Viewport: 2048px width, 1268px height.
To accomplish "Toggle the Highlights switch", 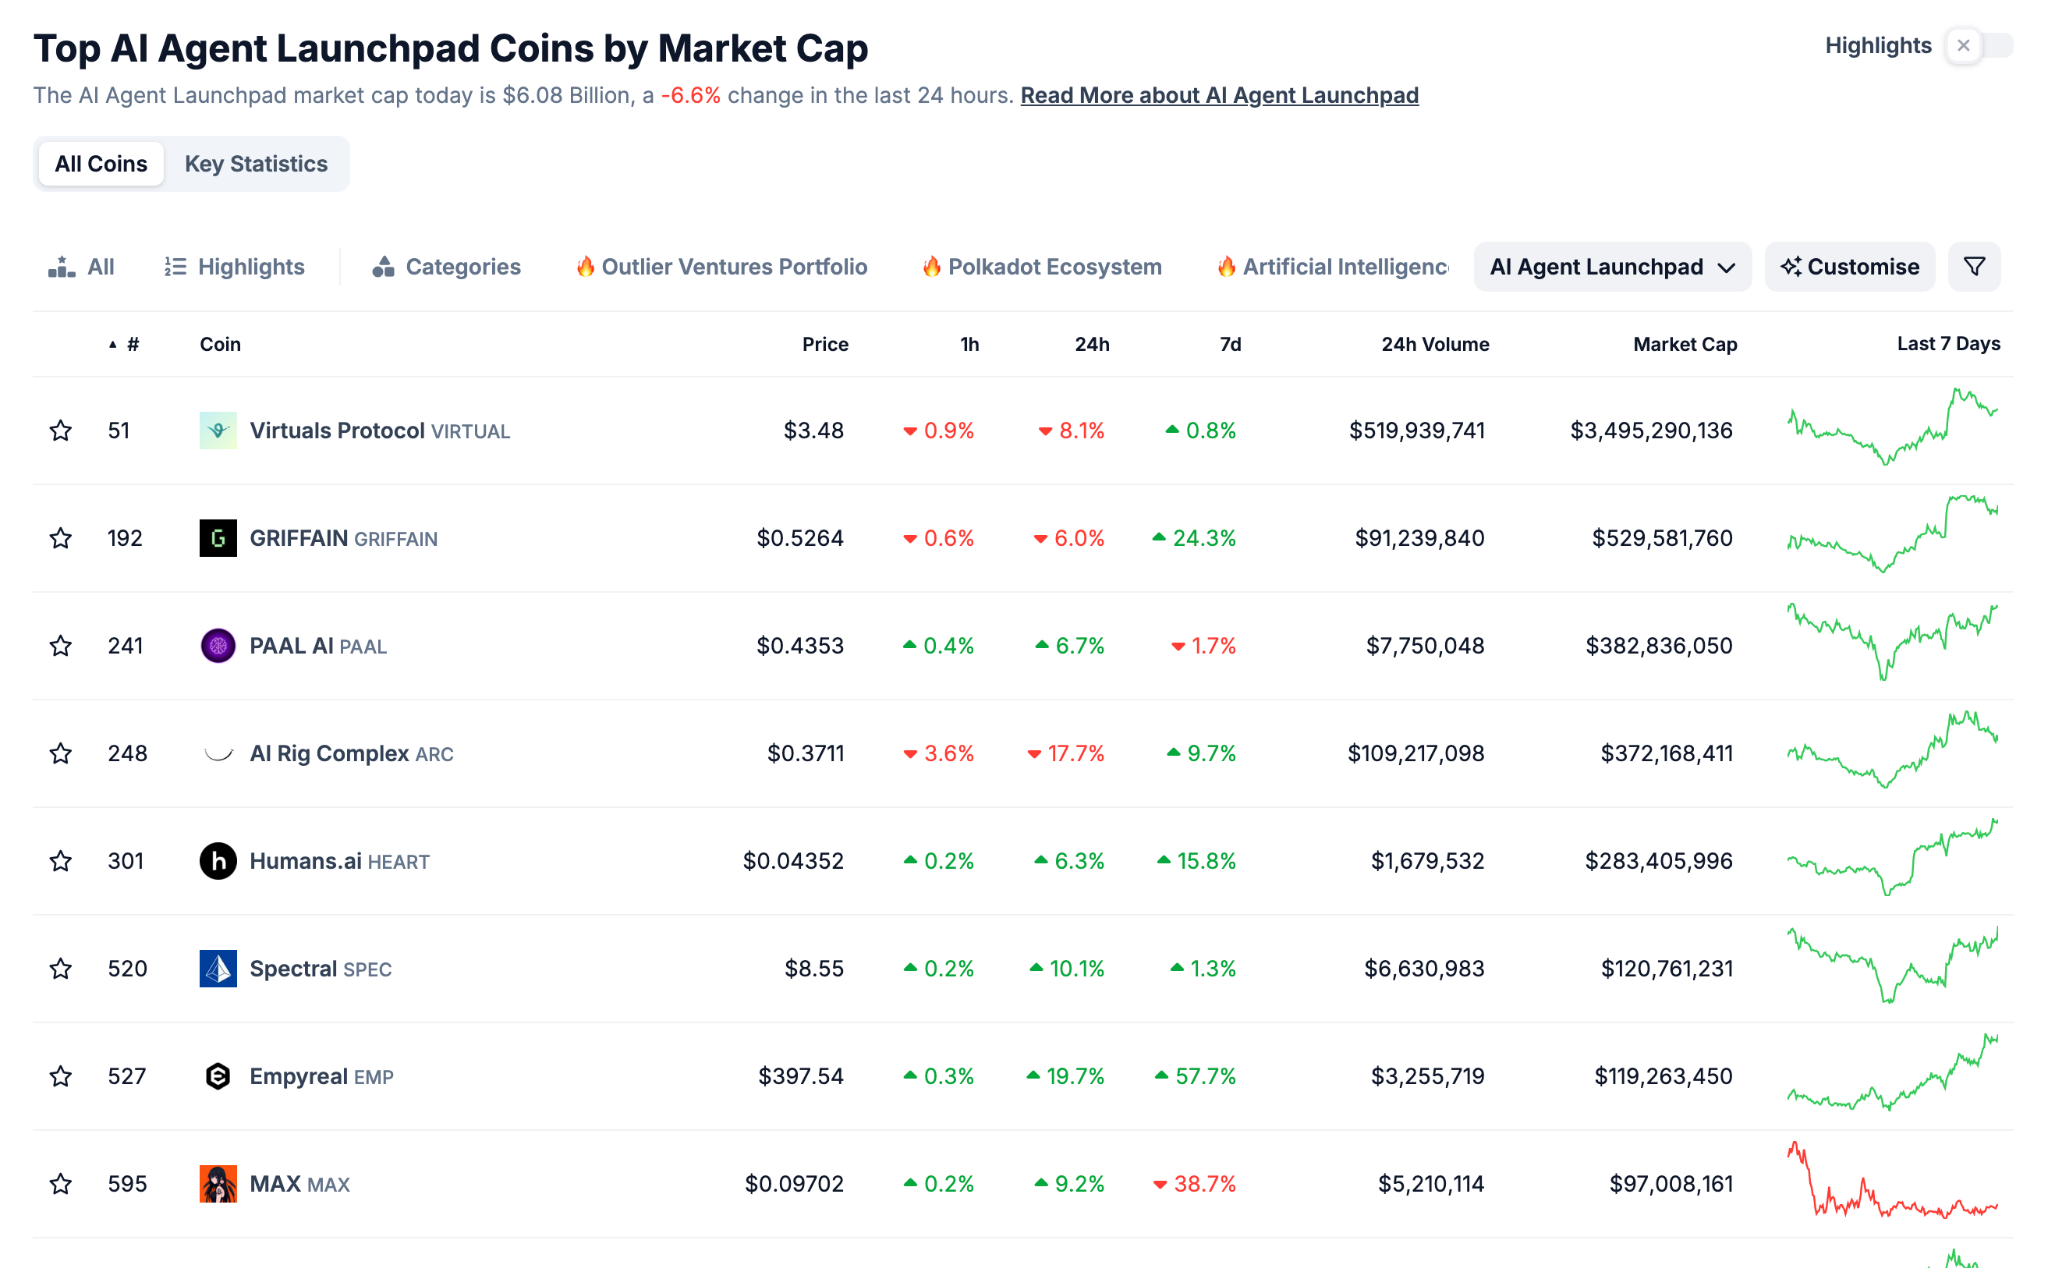I will (x=1979, y=46).
